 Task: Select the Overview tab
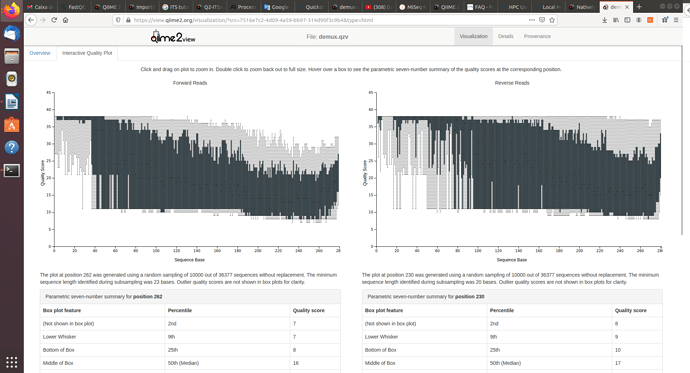click(40, 53)
